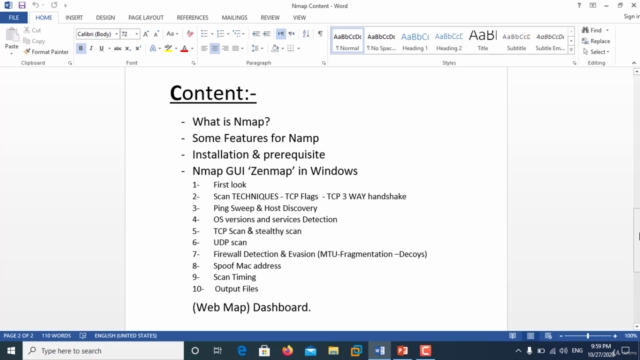Image resolution: width=640 pixels, height=360 pixels.
Task: Click the Grow Font icon
Action: click(x=146, y=34)
